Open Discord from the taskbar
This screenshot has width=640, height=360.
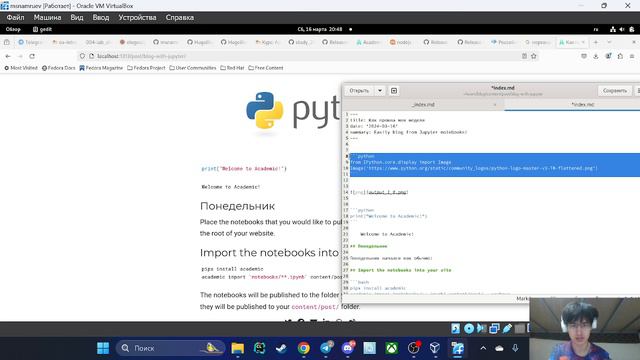[x=348, y=348]
